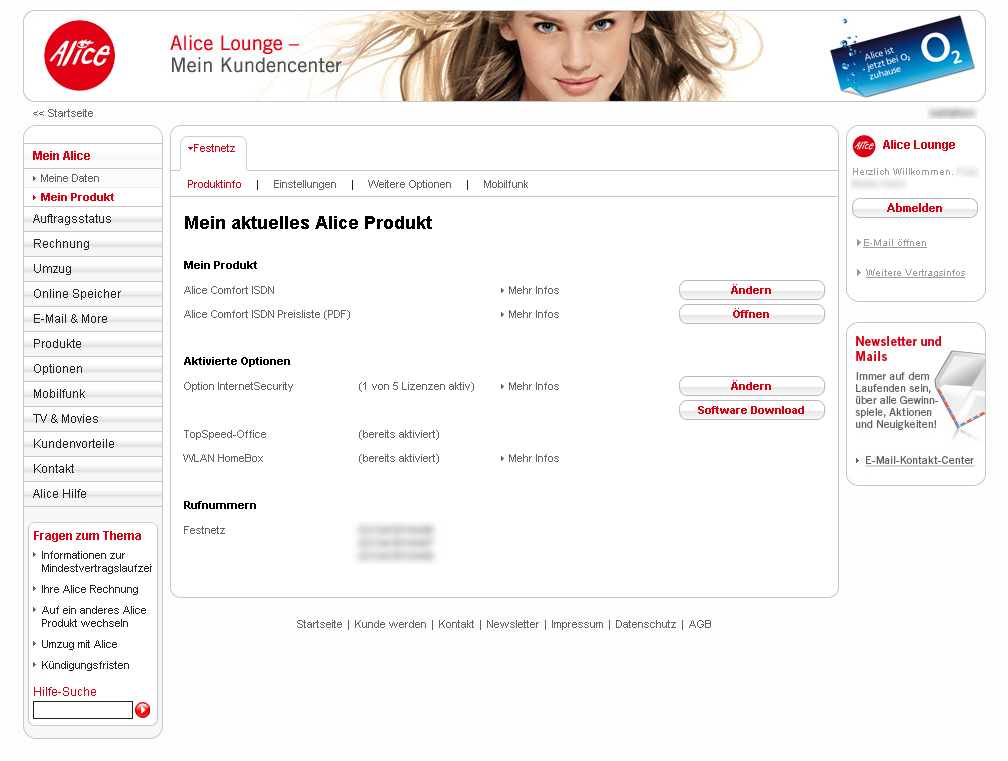The width and height of the screenshot is (1008, 761).
Task: Click the Alice Lounge small logo icon
Action: pos(864,146)
